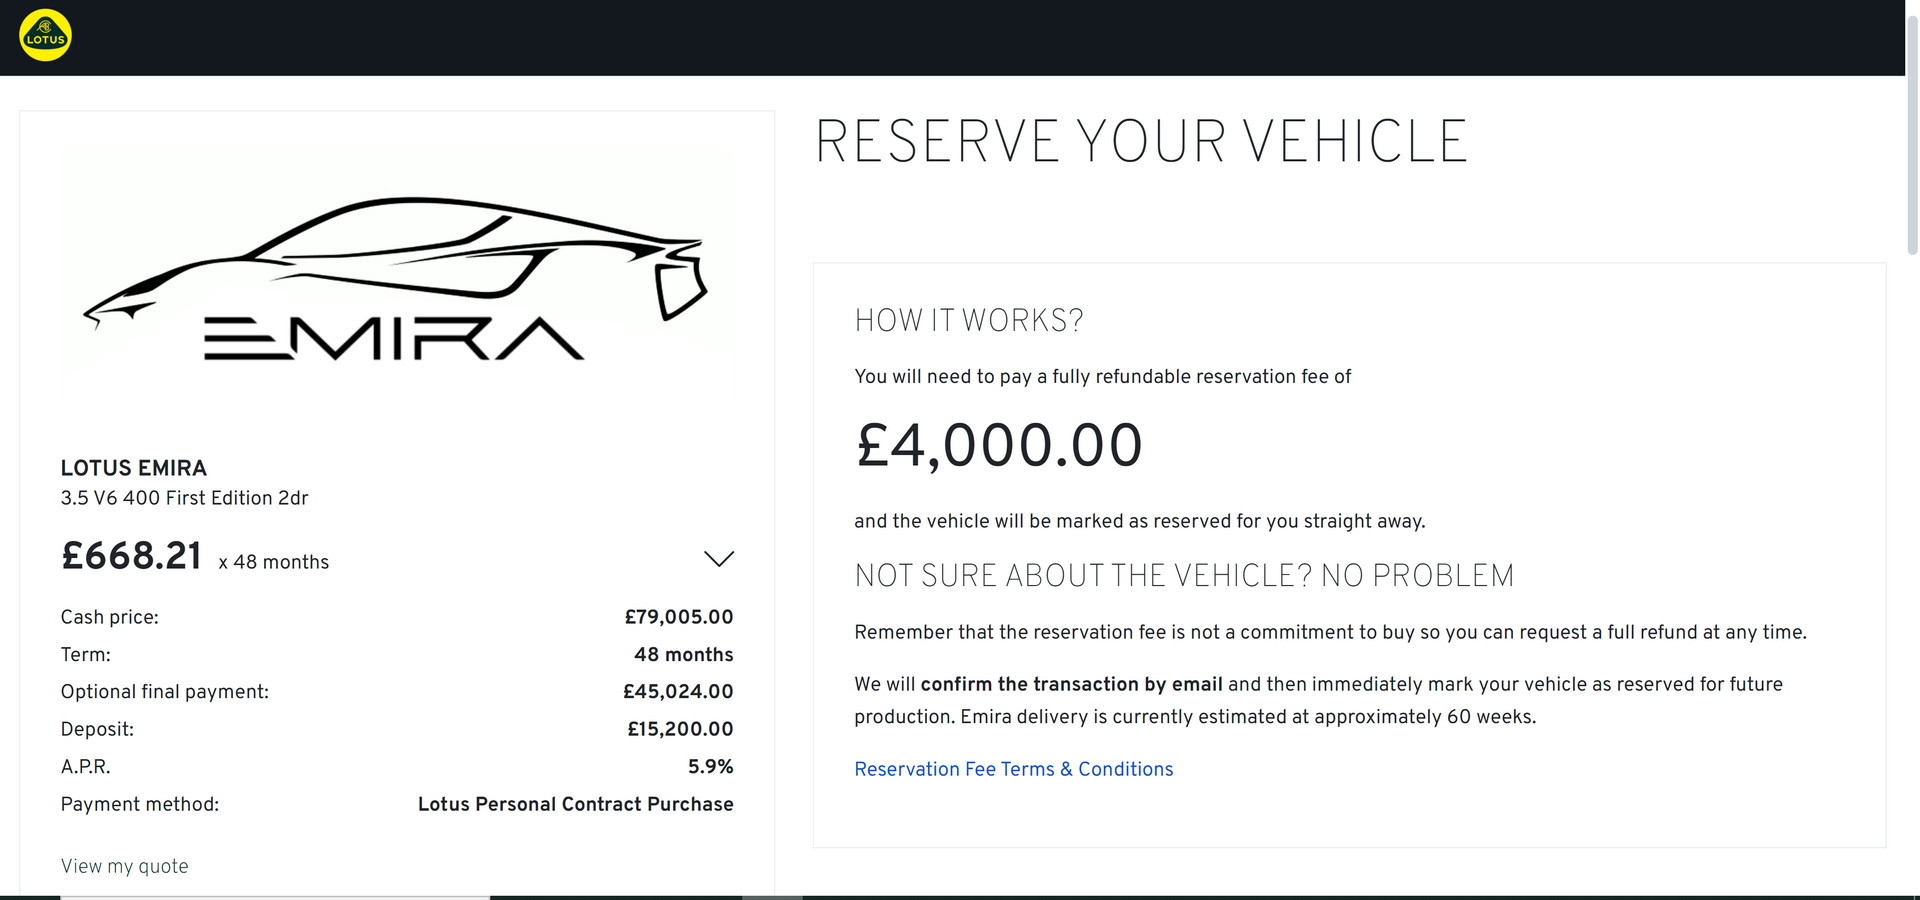Click the Lotus logo in the header

(x=44, y=35)
